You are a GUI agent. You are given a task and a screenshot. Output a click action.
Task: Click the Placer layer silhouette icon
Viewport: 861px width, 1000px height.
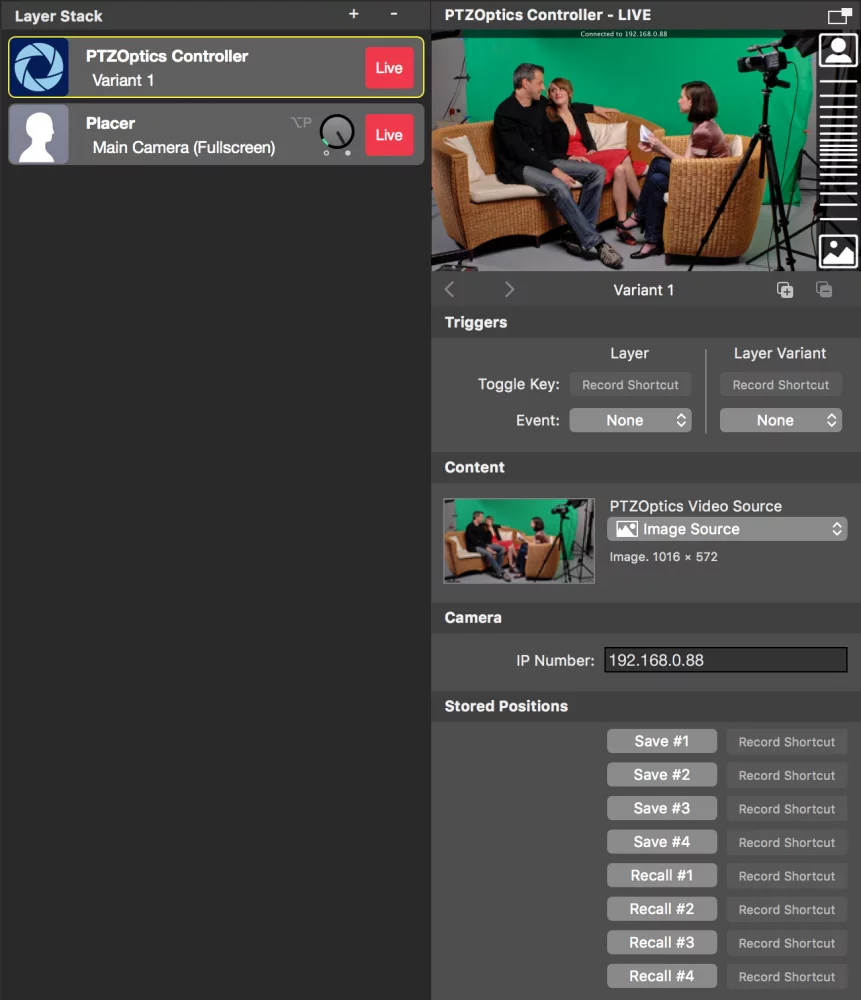(x=39, y=135)
